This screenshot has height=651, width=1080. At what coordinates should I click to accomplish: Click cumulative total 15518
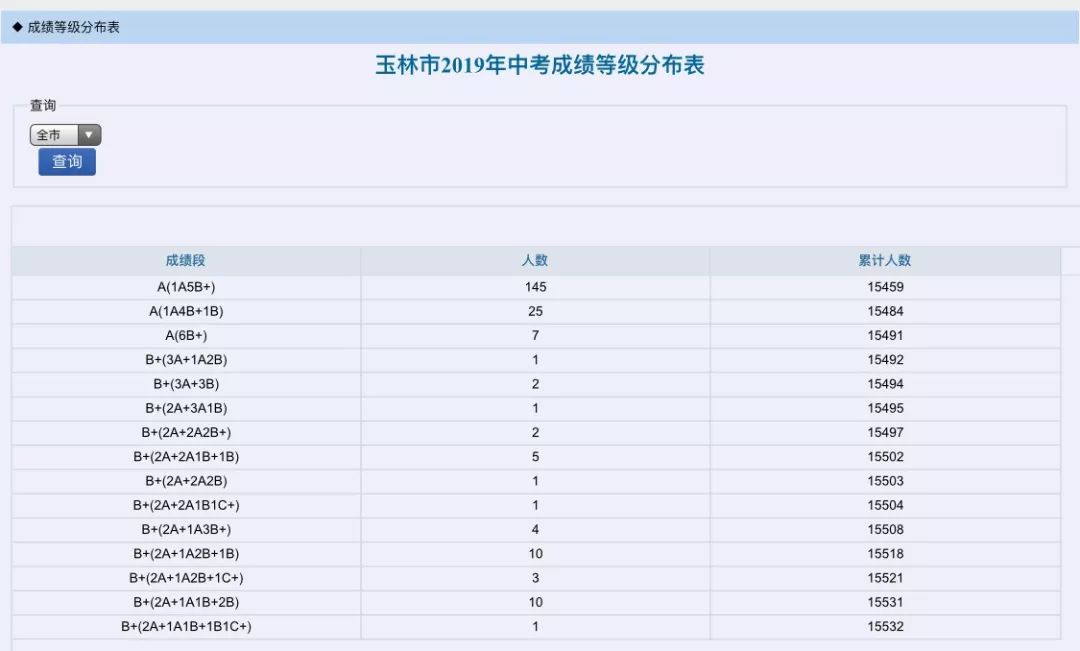(x=885, y=554)
